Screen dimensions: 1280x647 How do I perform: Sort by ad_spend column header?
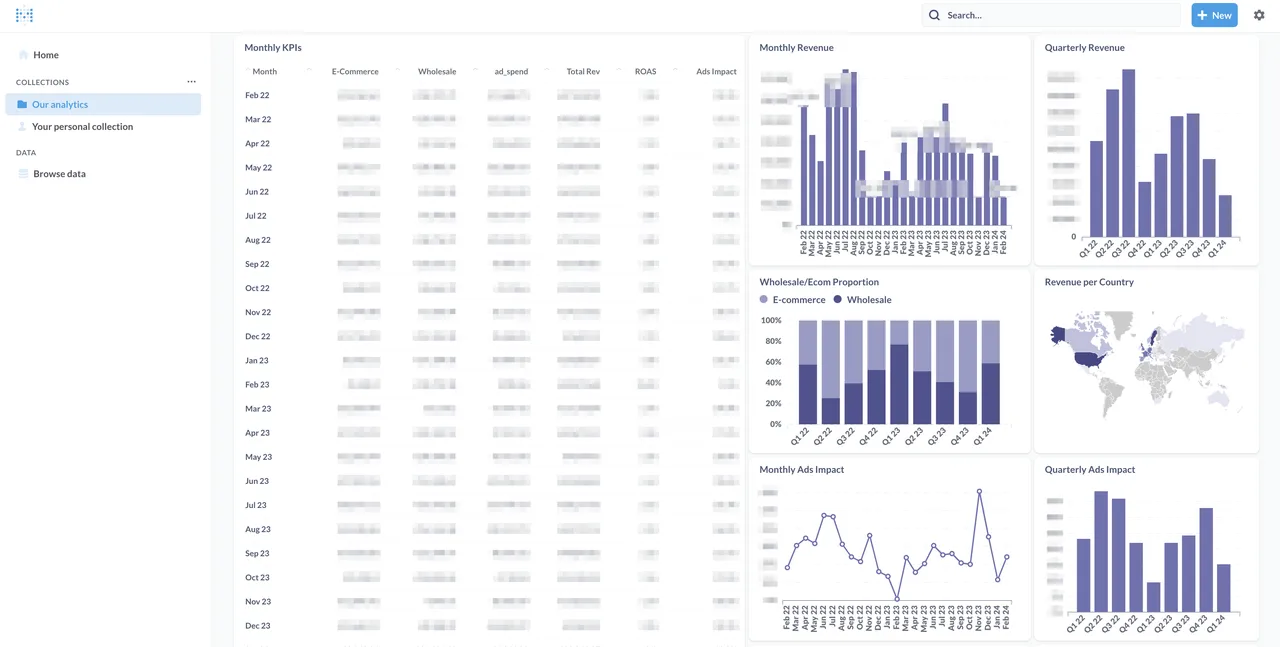point(511,72)
